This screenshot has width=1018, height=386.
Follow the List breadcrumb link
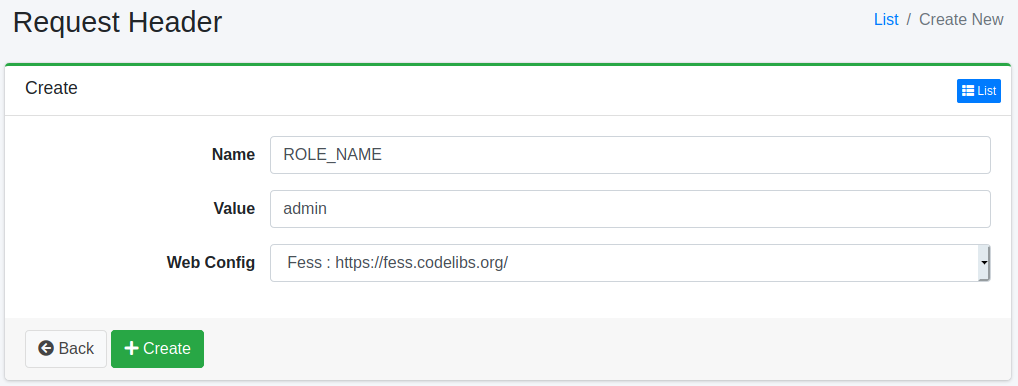tap(886, 19)
